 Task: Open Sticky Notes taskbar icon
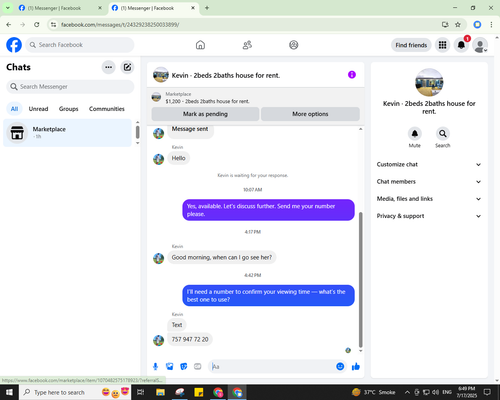[x=199, y=392]
